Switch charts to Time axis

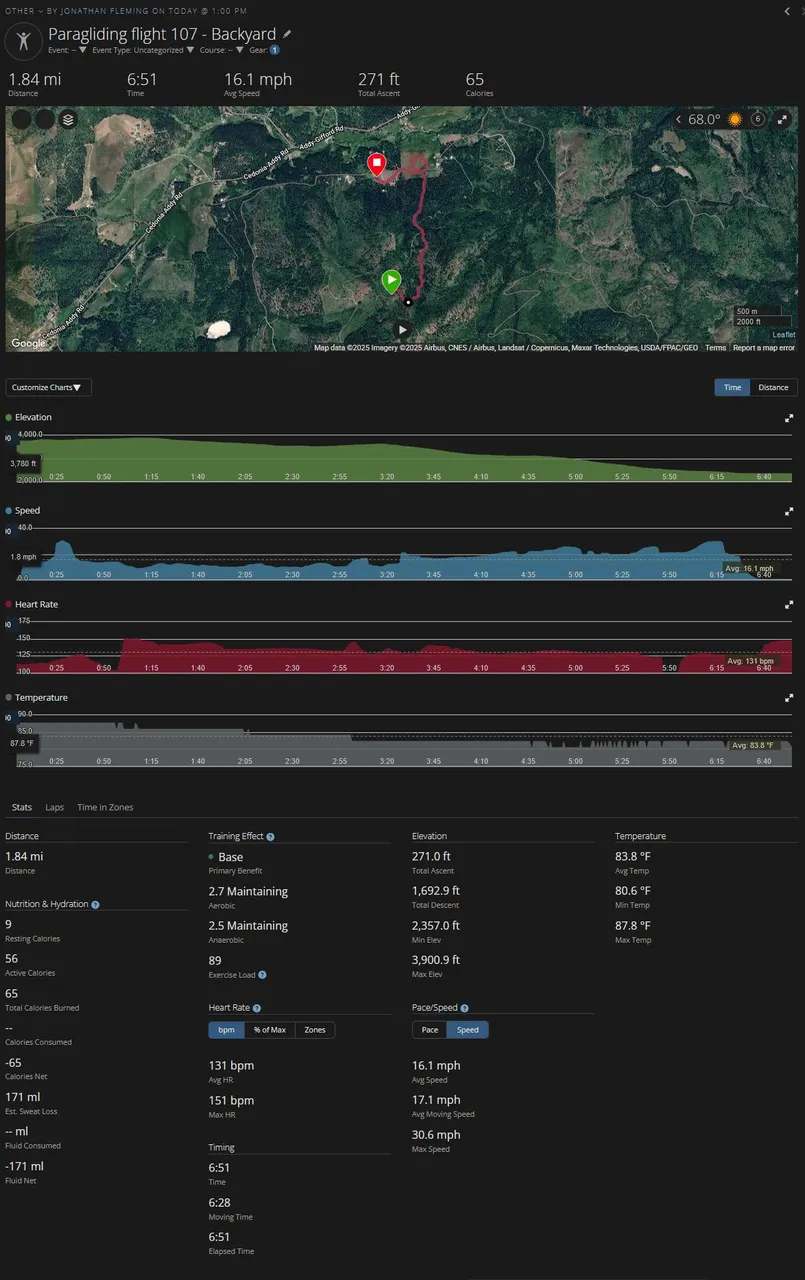(x=733, y=387)
